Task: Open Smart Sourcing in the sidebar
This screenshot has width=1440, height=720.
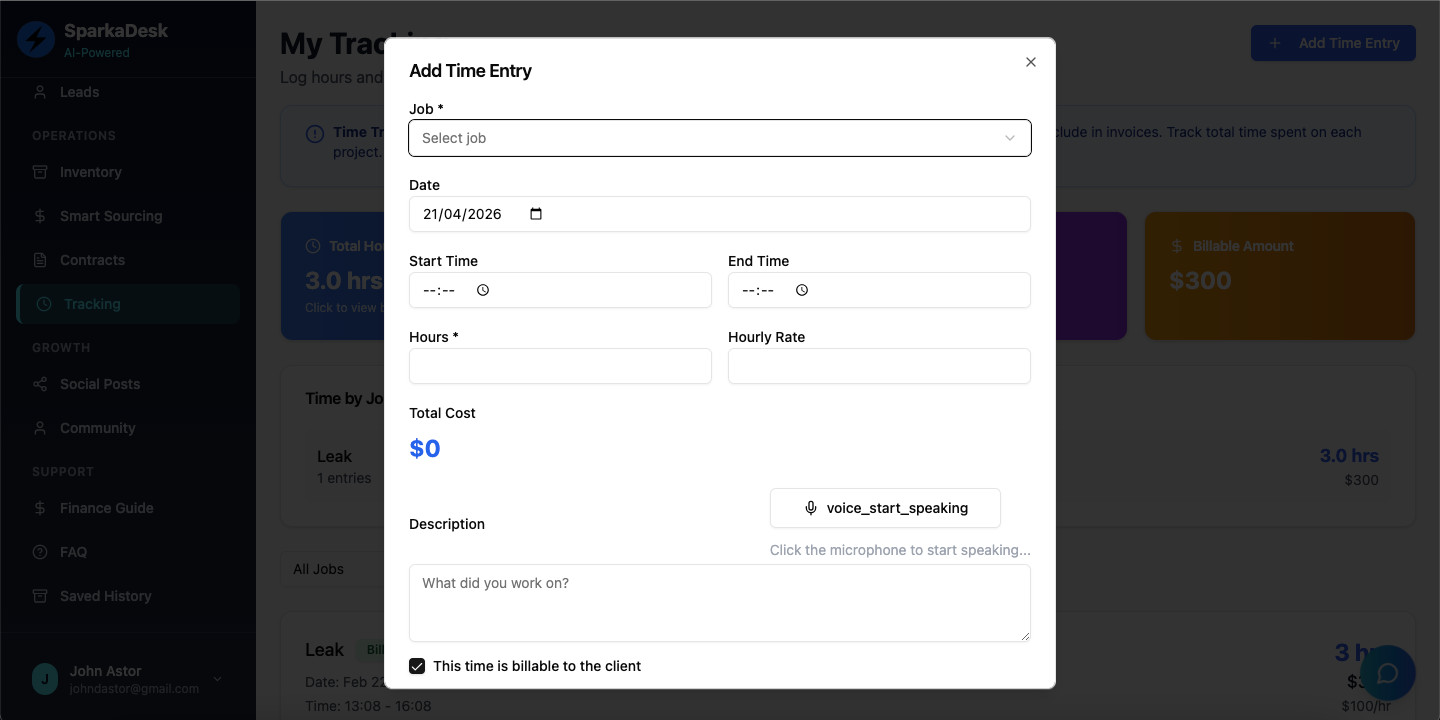Action: pyautogui.click(x=128, y=216)
